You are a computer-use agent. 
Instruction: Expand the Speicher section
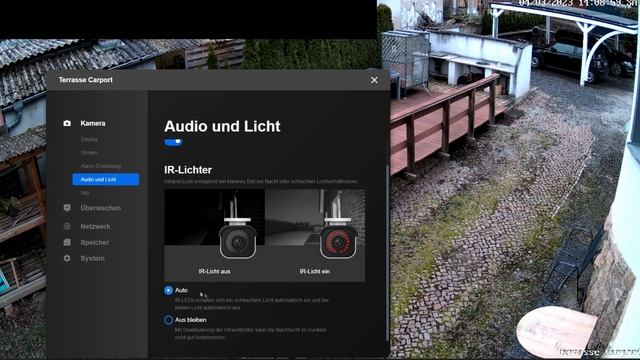pyautogui.click(x=95, y=242)
